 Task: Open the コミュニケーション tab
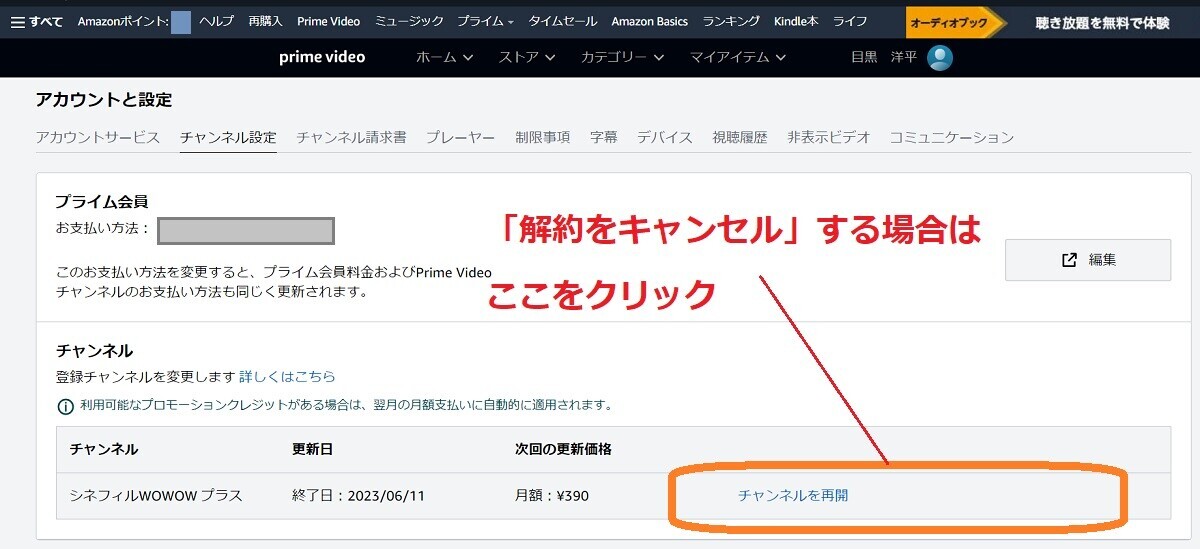(x=952, y=138)
